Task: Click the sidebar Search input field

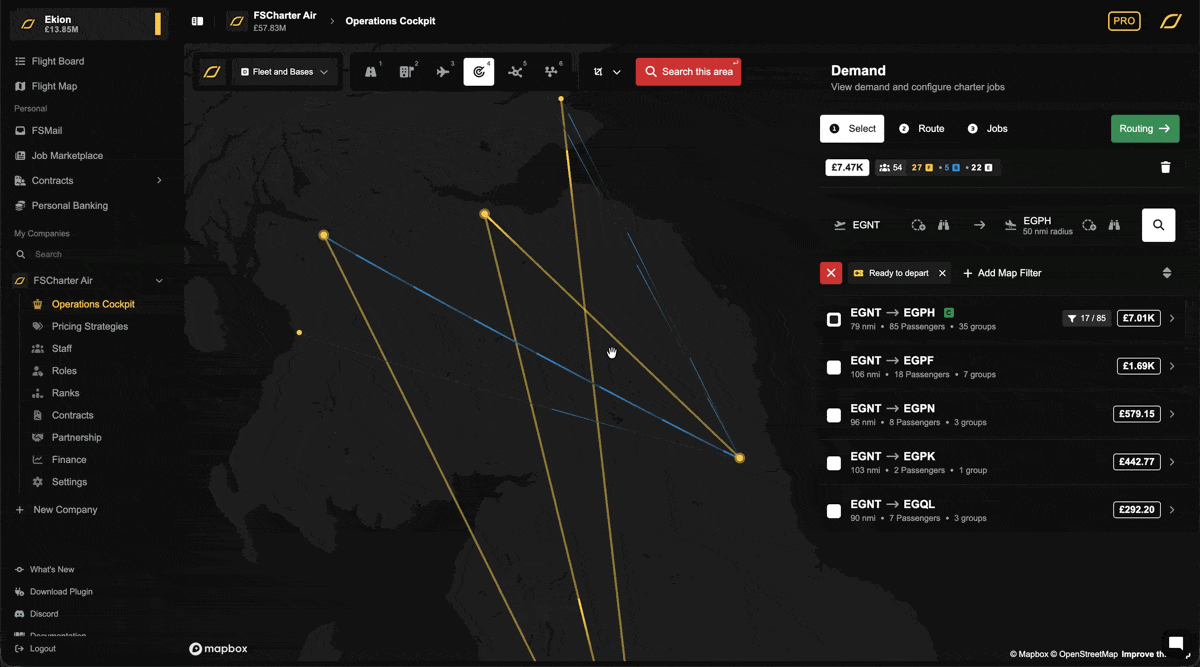Action: click(90, 255)
